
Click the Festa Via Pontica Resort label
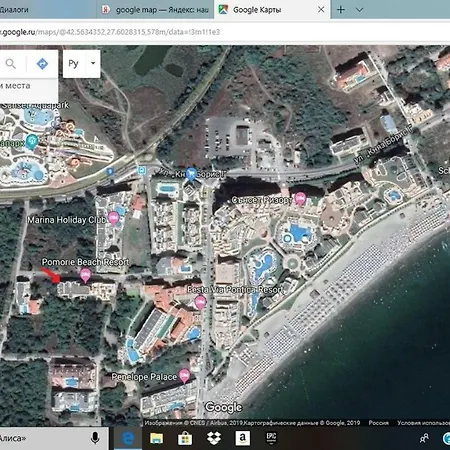coord(234,290)
